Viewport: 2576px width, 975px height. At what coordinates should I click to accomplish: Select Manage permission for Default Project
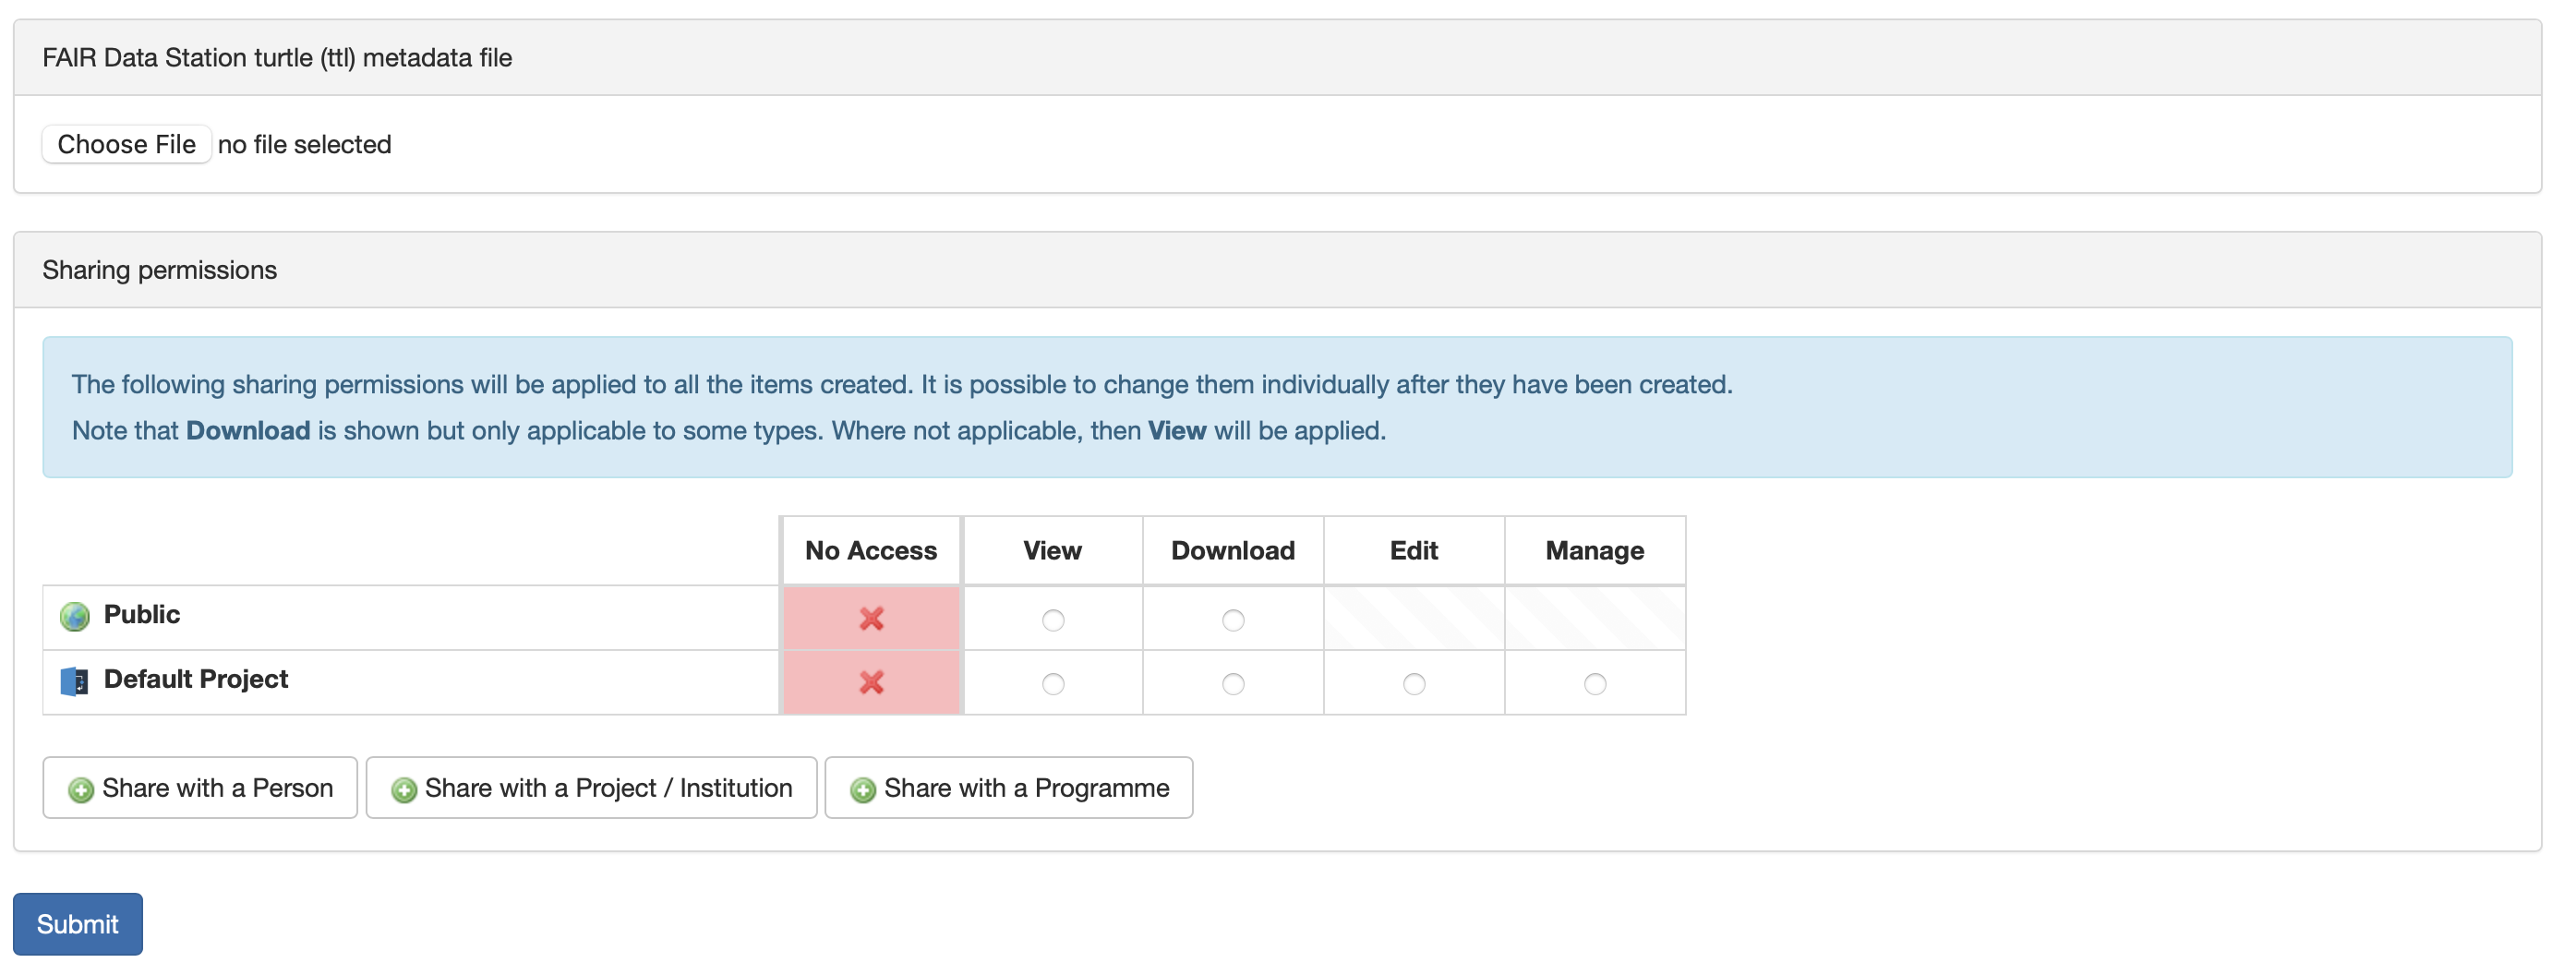1595,684
